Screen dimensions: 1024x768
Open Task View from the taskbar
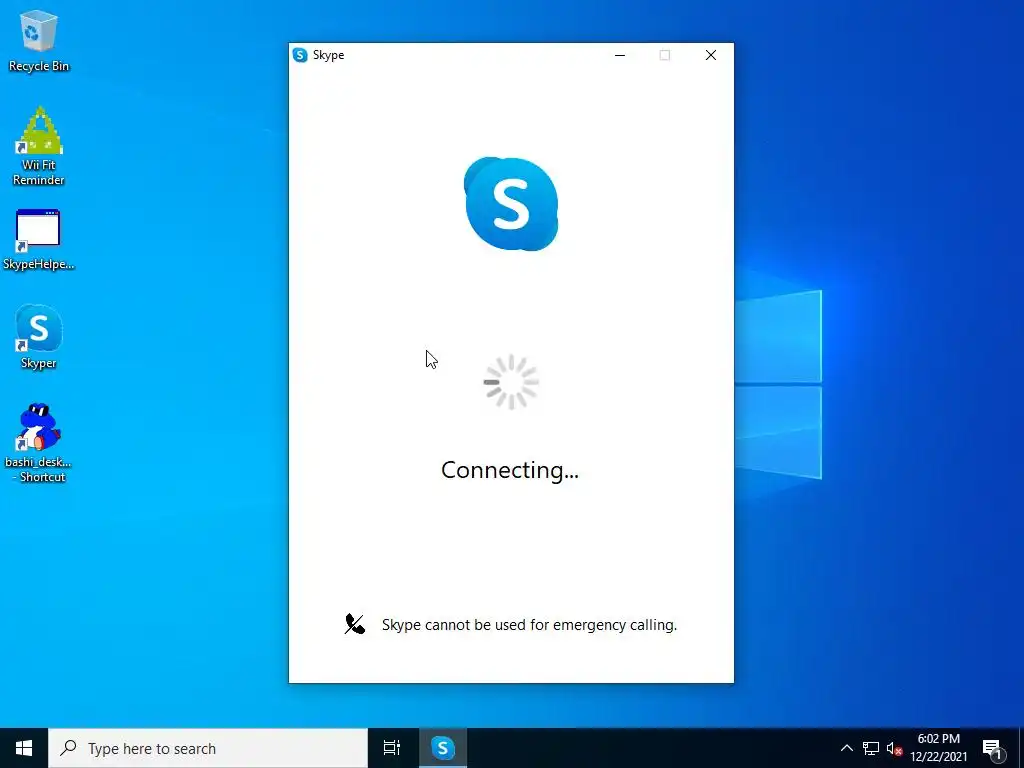[392, 748]
